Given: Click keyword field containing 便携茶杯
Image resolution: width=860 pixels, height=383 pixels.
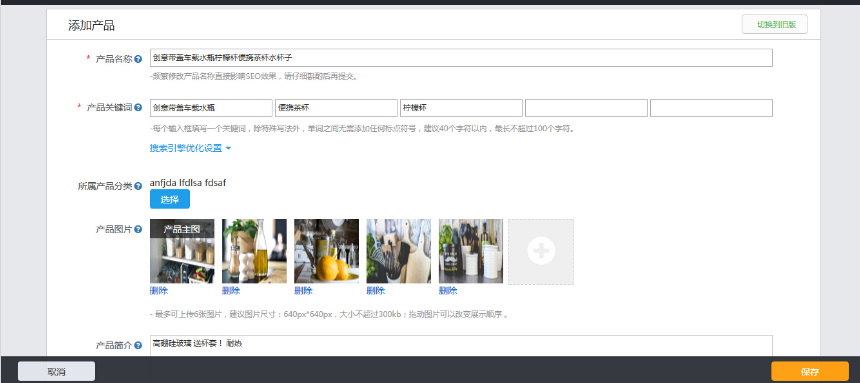Looking at the screenshot, I should coord(336,108).
